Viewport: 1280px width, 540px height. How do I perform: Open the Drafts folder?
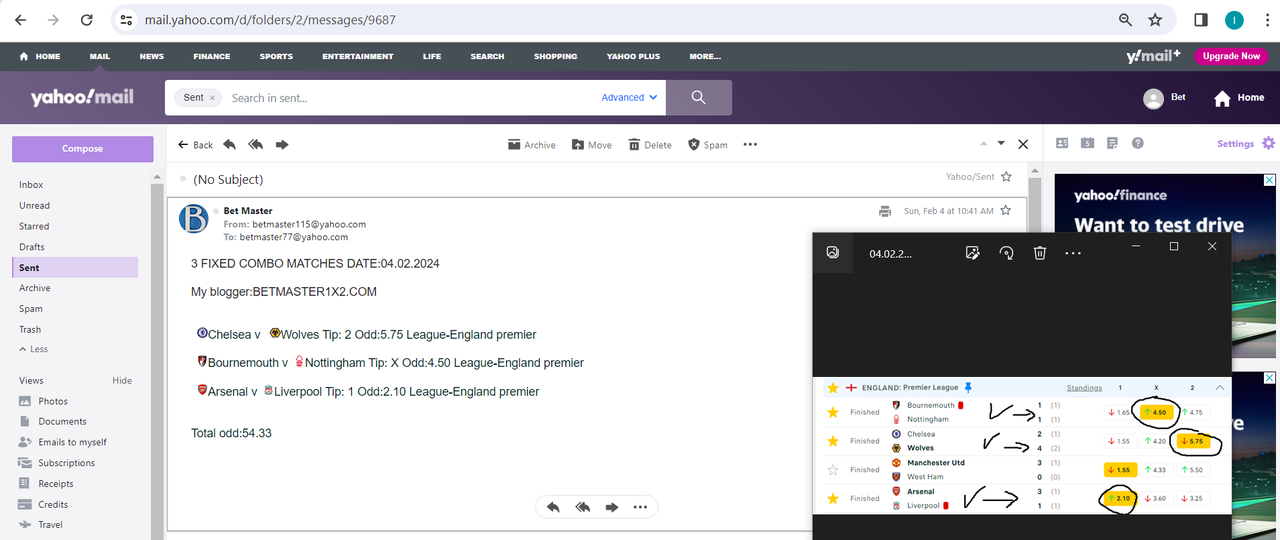(31, 247)
